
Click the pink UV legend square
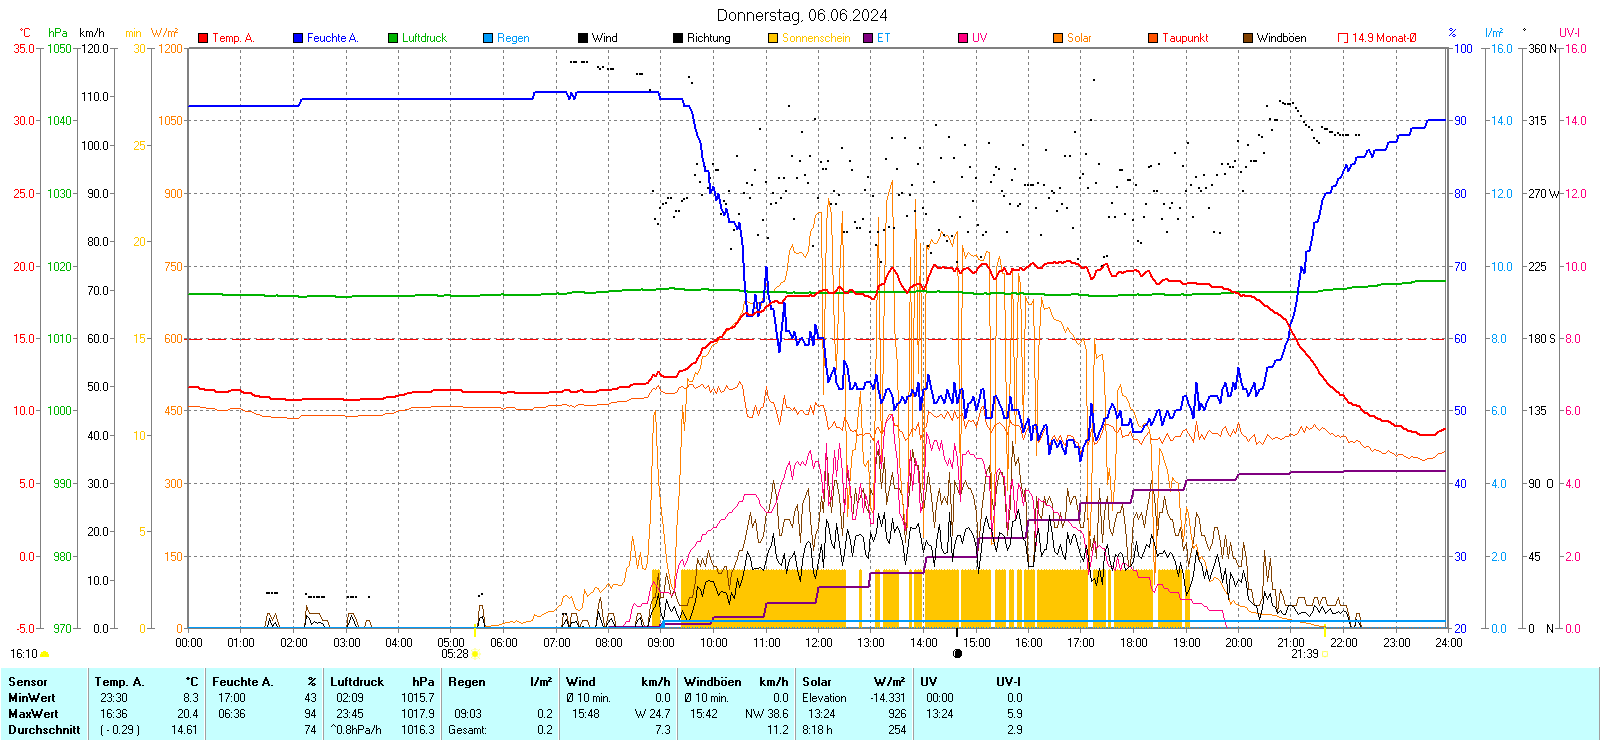tap(963, 38)
